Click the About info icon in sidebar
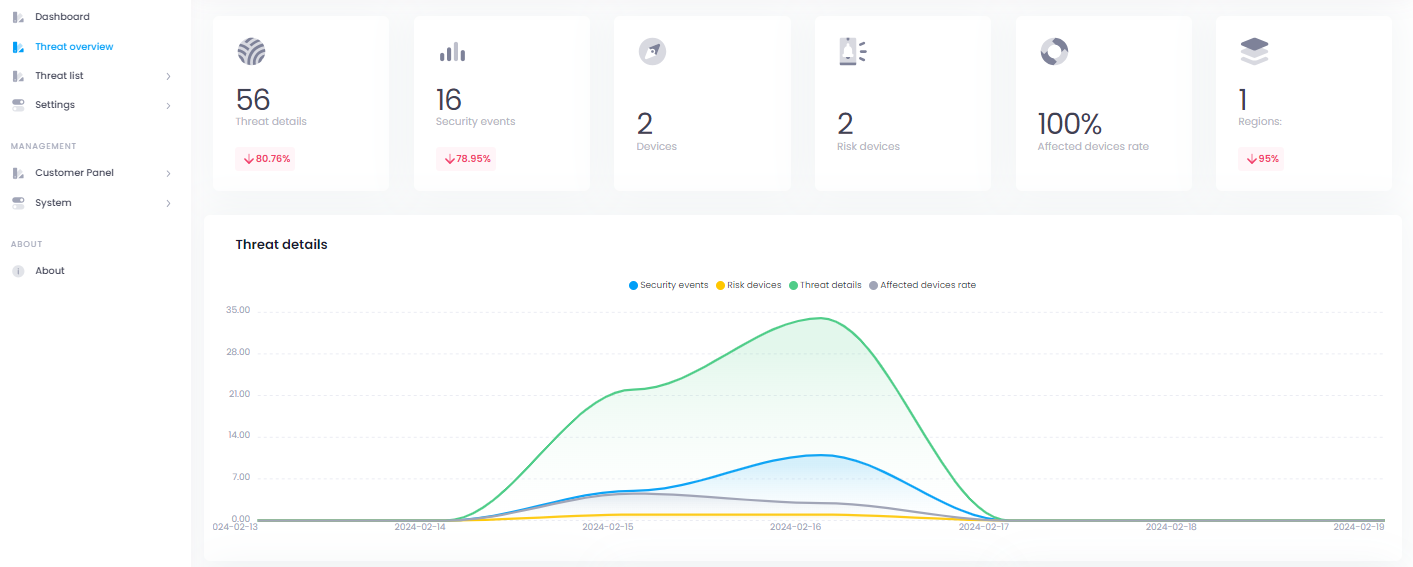1413x567 pixels. click(18, 271)
